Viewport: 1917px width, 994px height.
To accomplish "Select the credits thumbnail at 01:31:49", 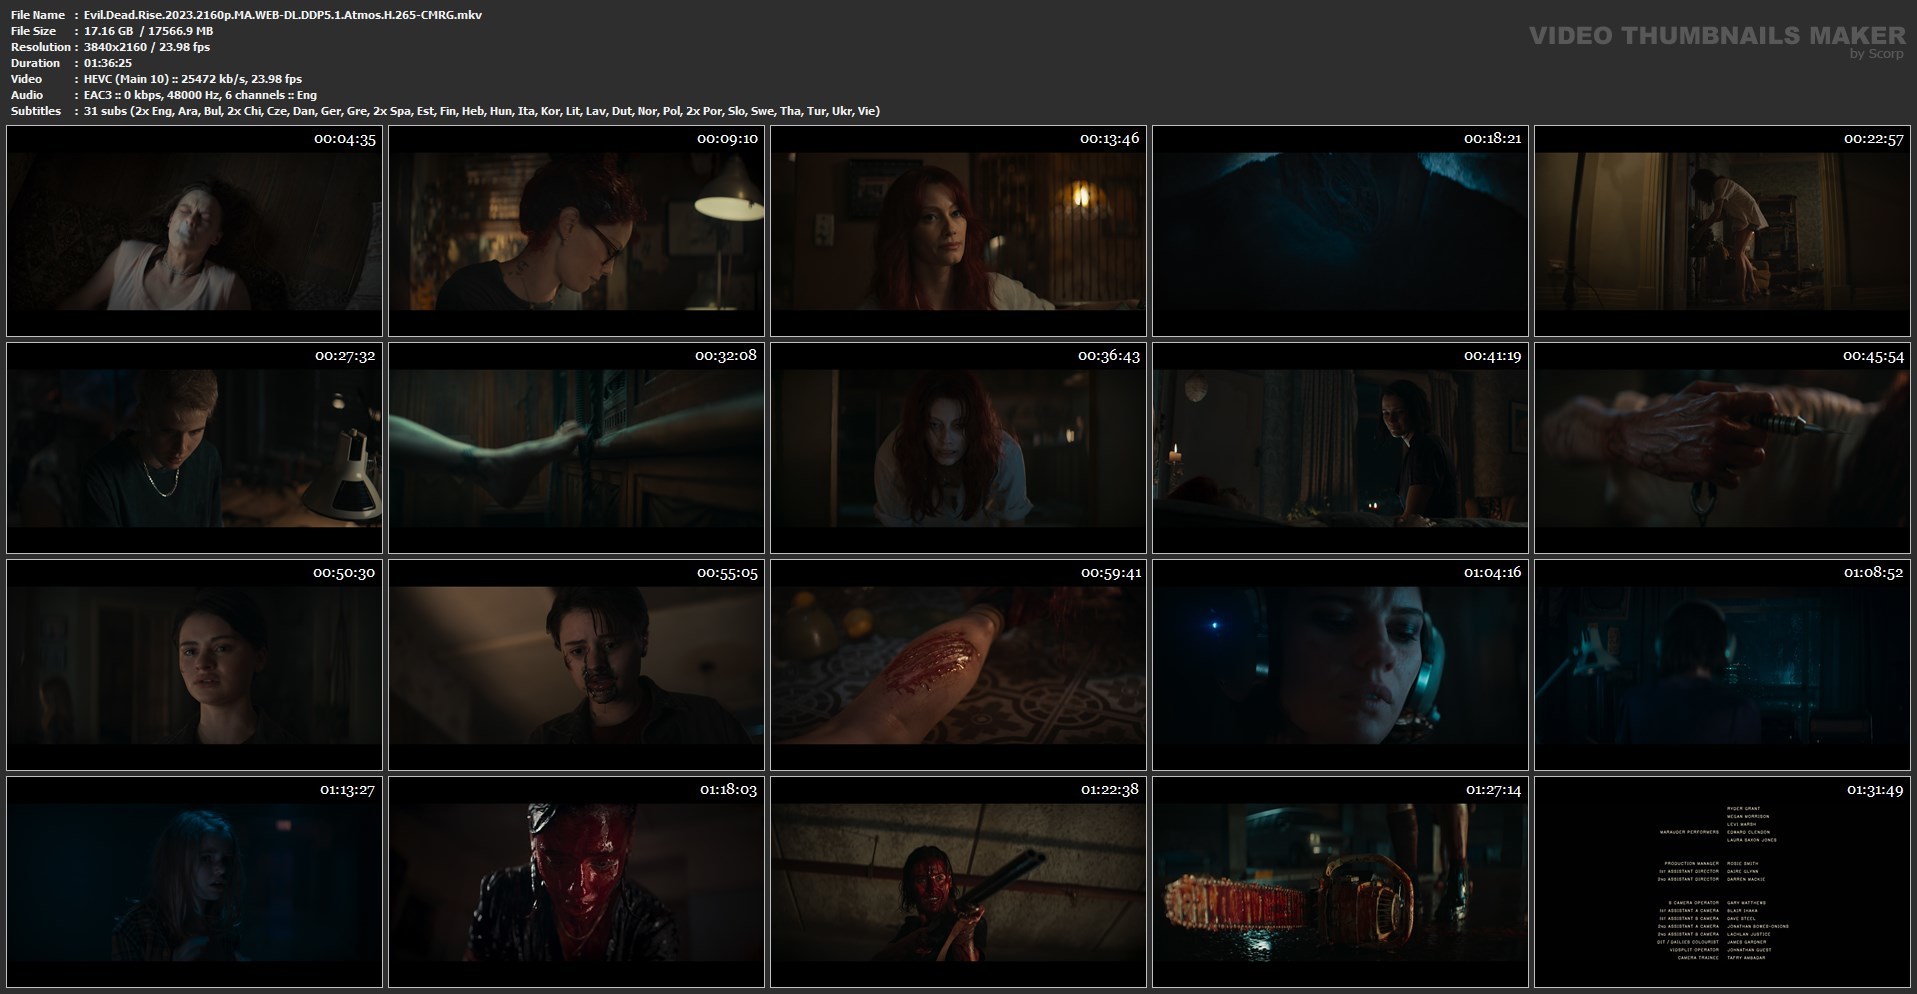I will (x=1722, y=882).
